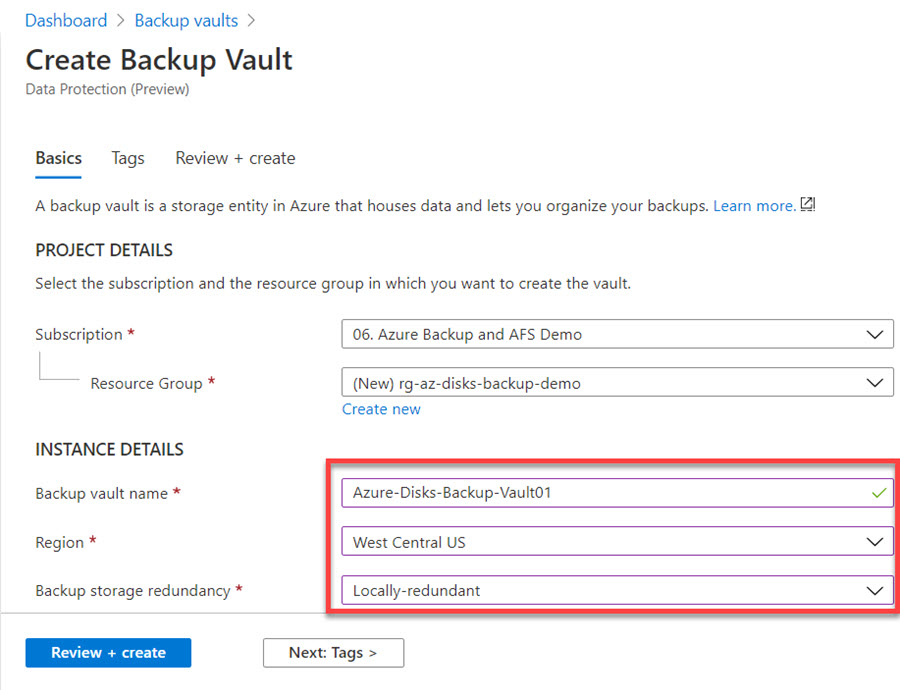Expand the Subscription dropdown
The width and height of the screenshot is (900, 690).
[617, 334]
